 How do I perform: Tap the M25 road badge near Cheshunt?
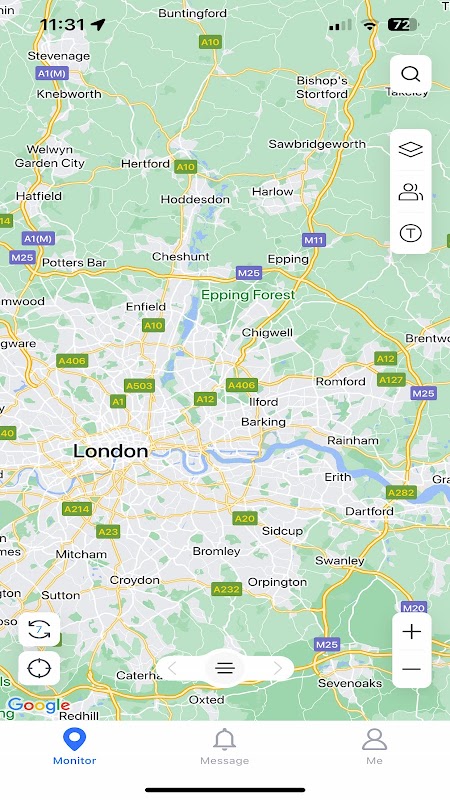tap(249, 273)
